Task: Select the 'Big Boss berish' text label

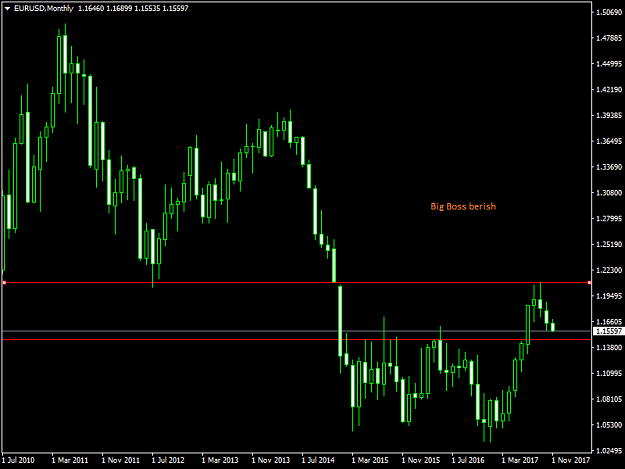Action: pyautogui.click(x=463, y=206)
